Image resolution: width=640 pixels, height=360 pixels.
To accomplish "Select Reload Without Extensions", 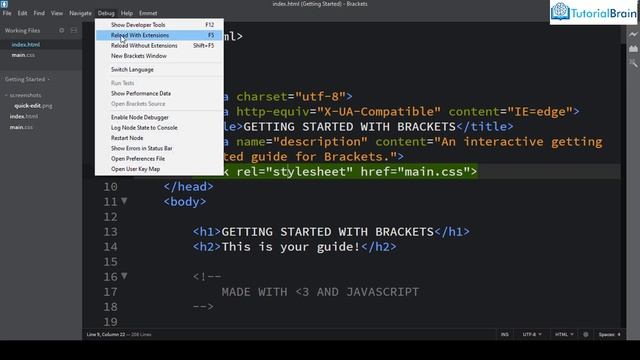I will coord(159,45).
